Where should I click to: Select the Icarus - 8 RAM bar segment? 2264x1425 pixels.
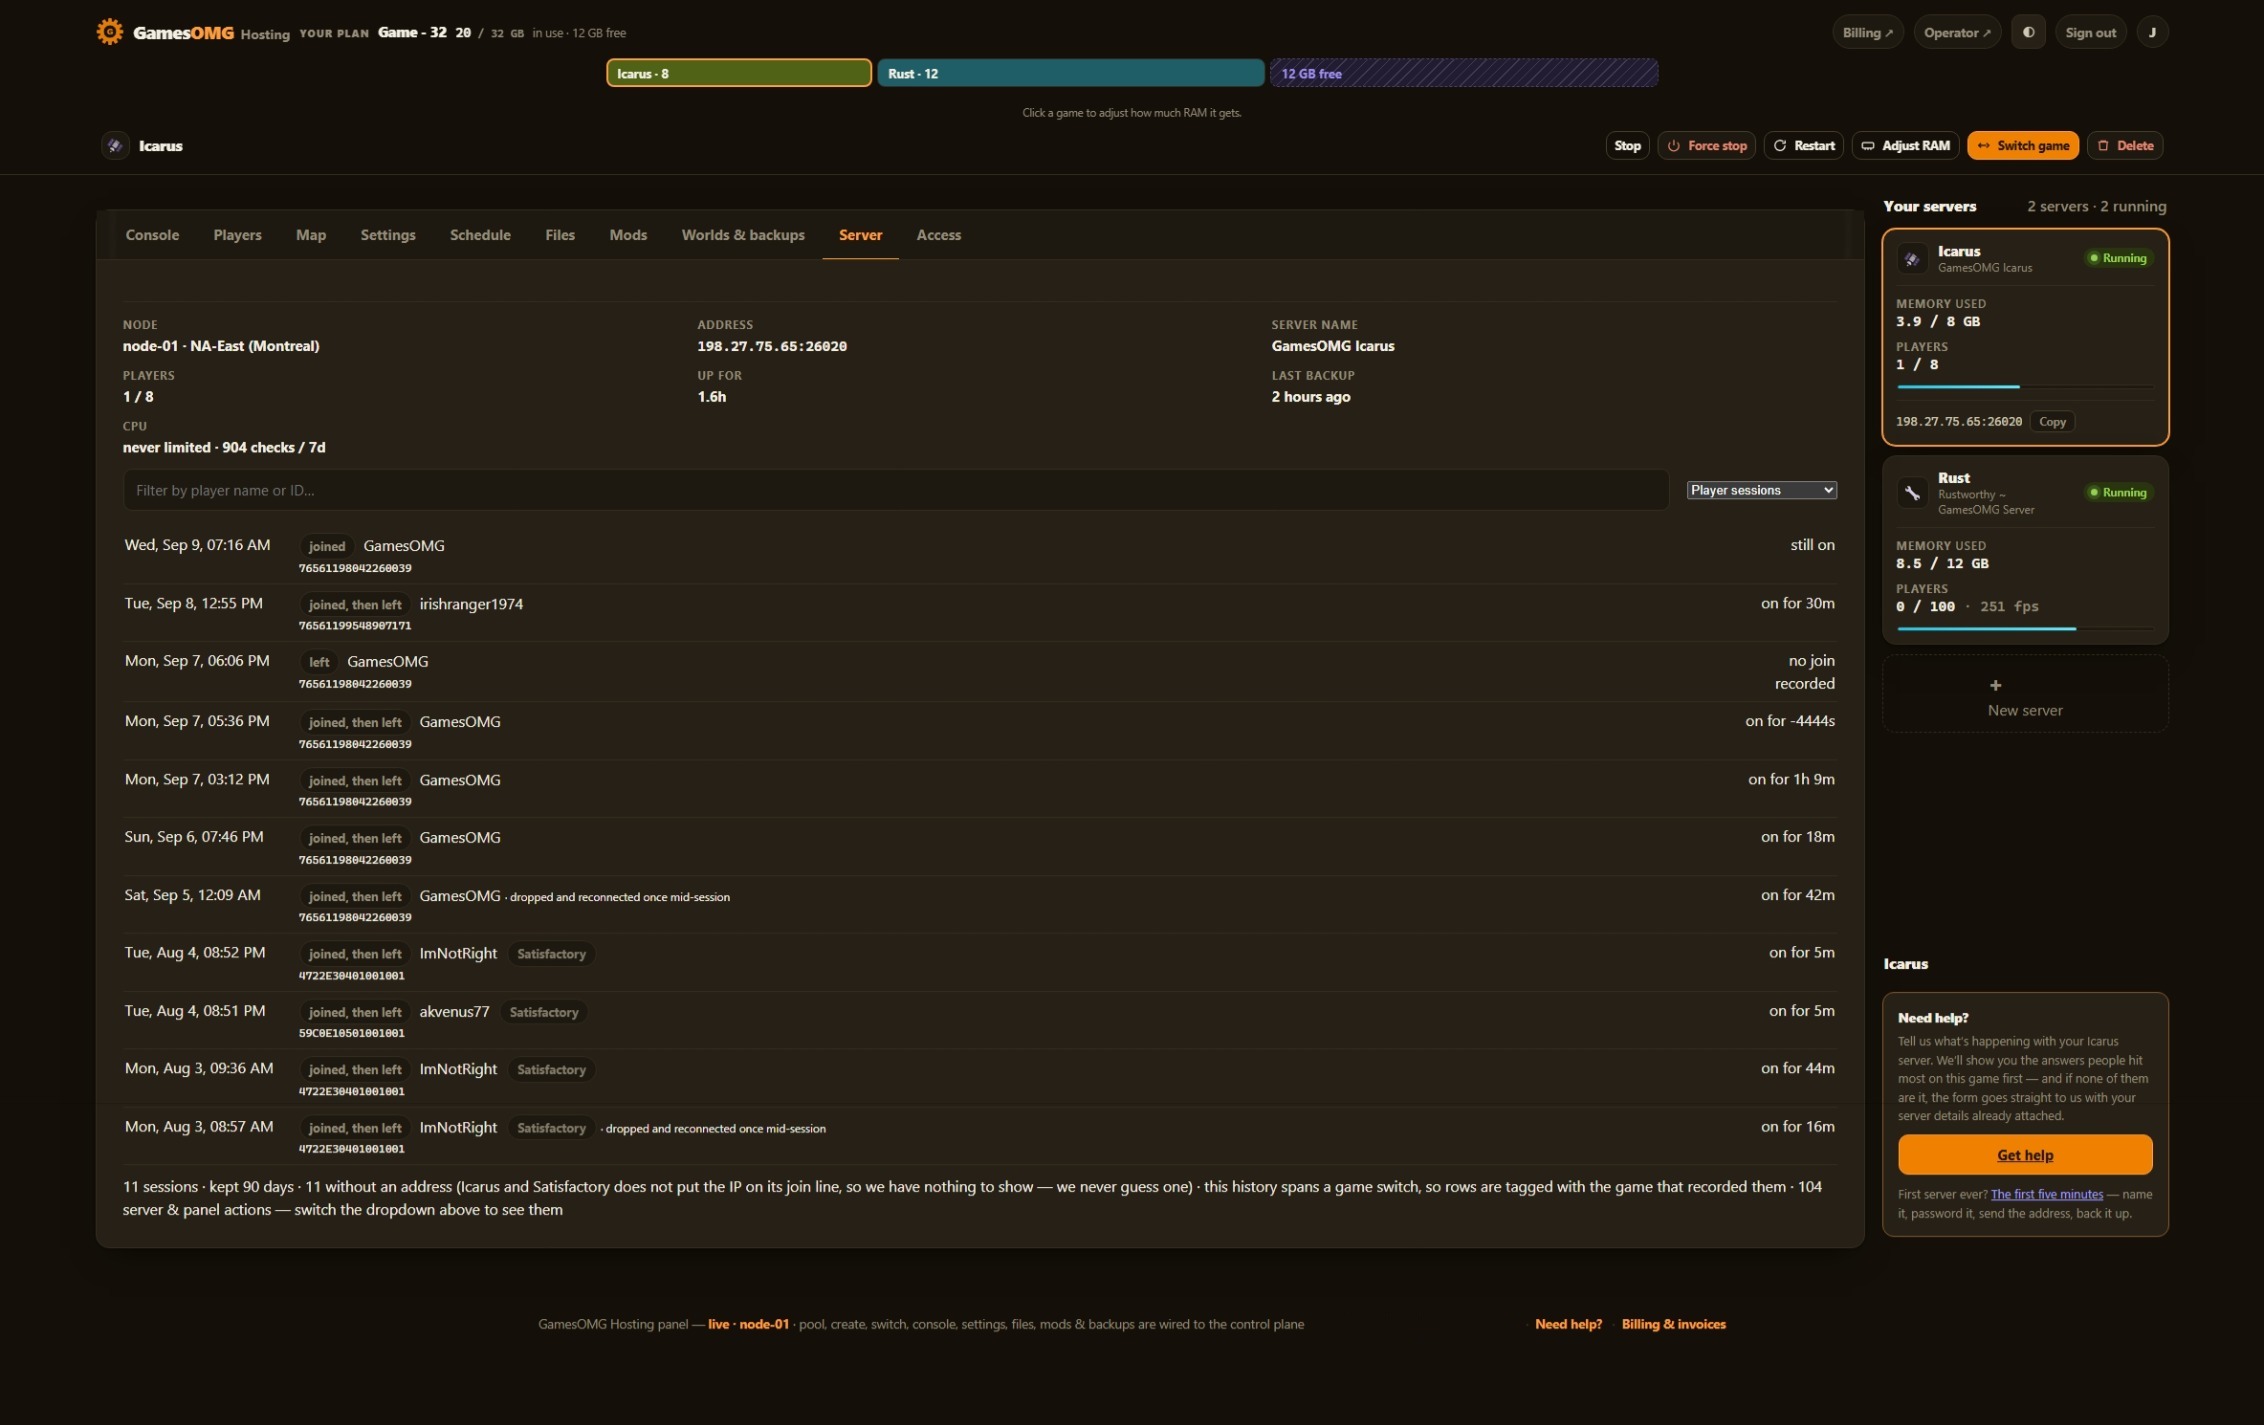tap(738, 73)
